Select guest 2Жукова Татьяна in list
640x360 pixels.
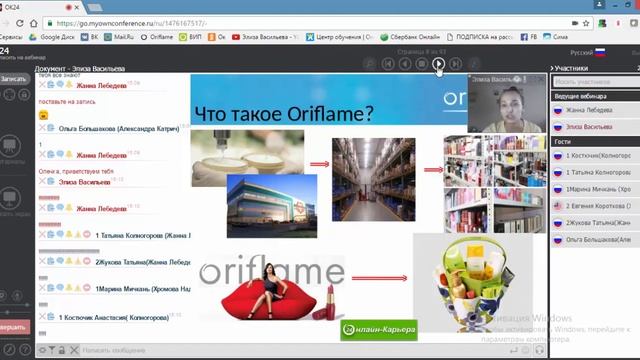pos(595,223)
